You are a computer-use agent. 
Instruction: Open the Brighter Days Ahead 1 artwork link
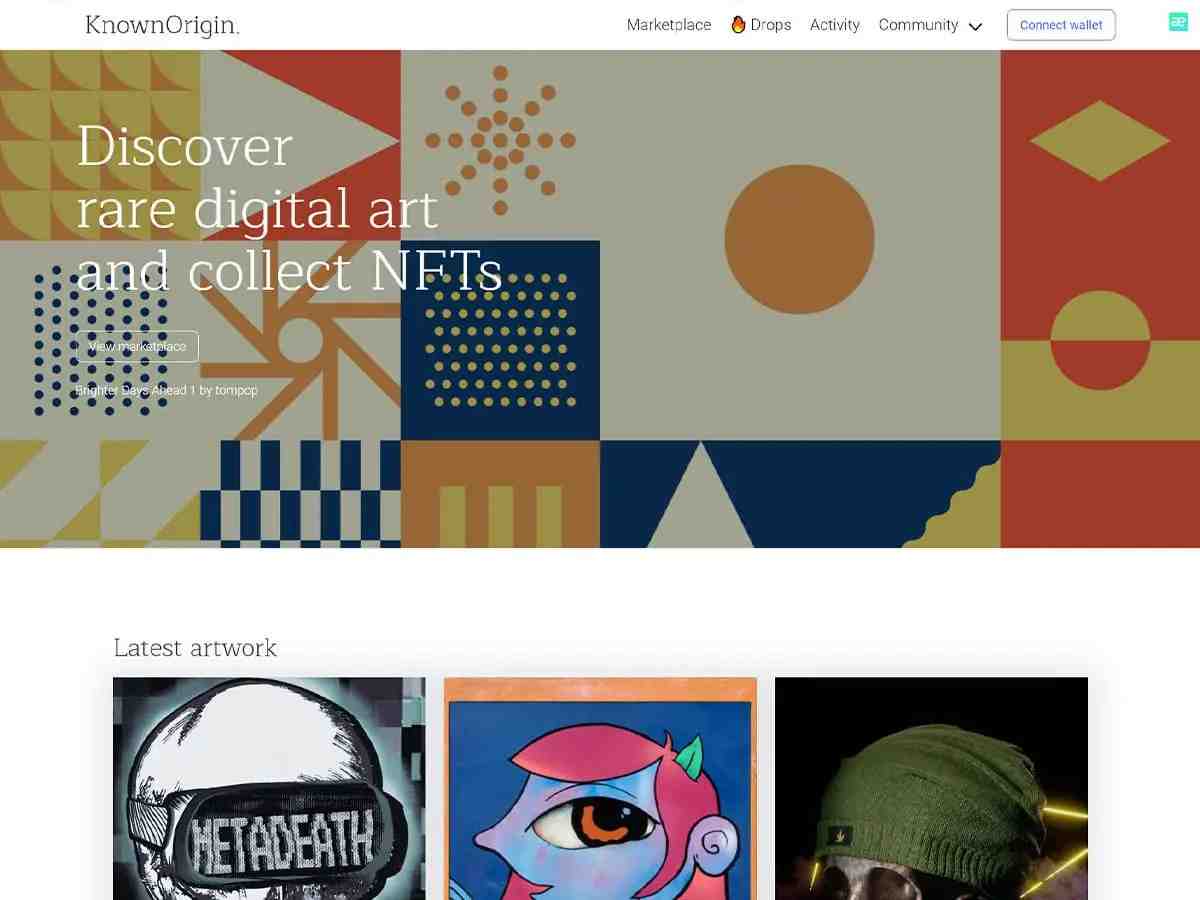point(135,390)
